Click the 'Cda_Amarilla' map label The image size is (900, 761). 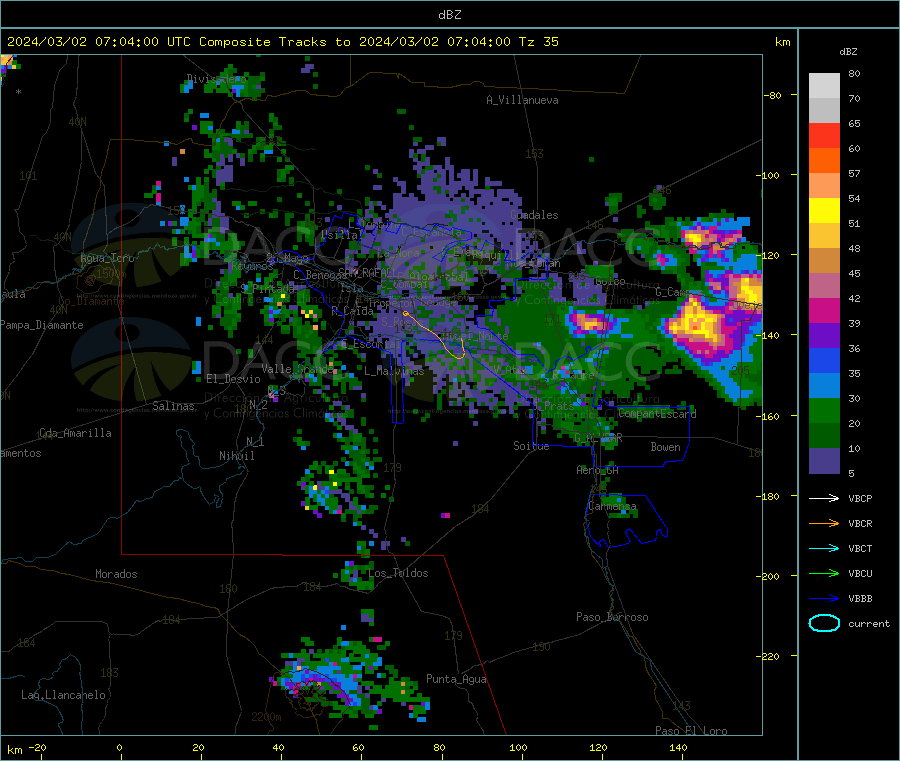(x=75, y=433)
